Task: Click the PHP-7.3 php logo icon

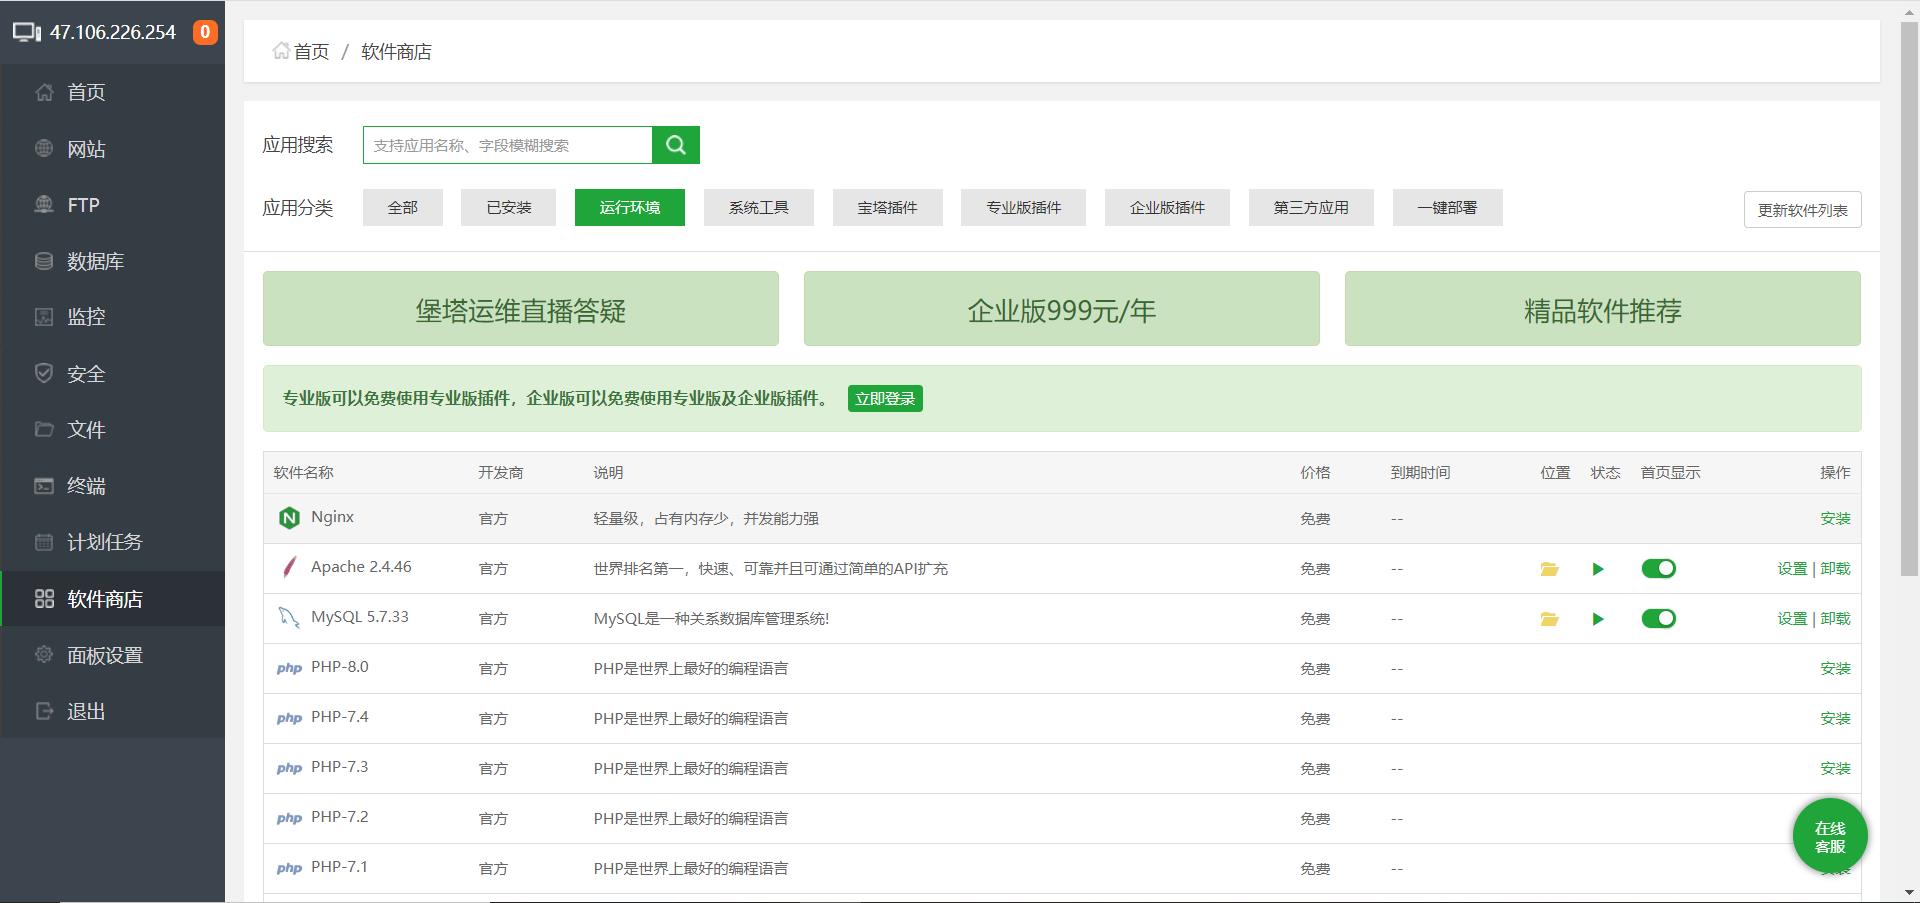Action: (x=289, y=768)
